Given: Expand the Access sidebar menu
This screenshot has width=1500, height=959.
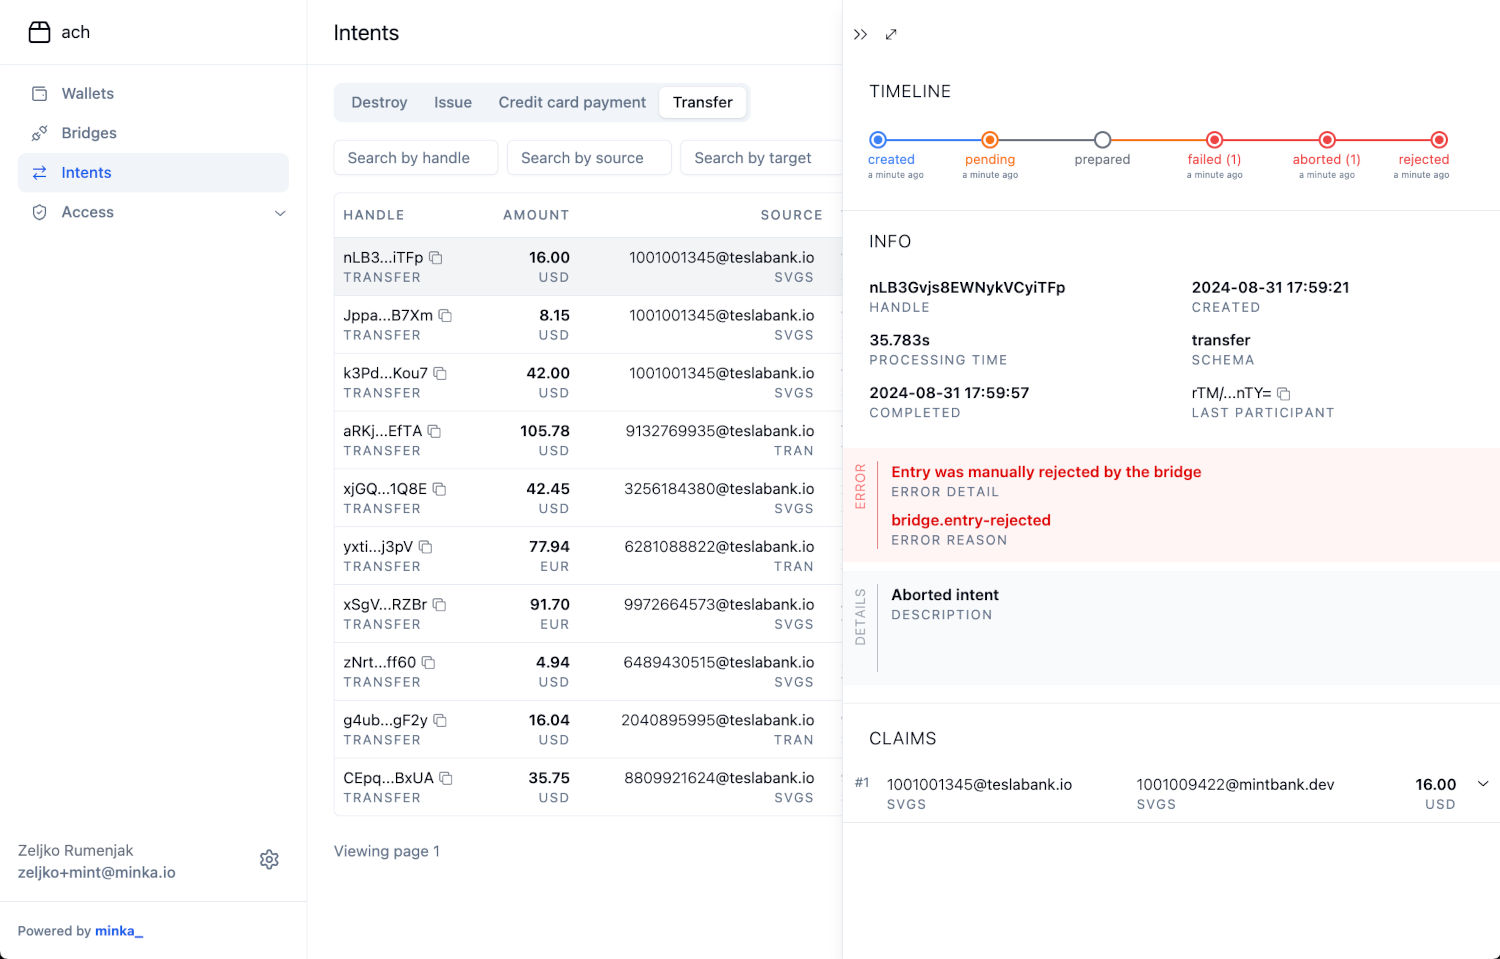Looking at the screenshot, I should 280,213.
